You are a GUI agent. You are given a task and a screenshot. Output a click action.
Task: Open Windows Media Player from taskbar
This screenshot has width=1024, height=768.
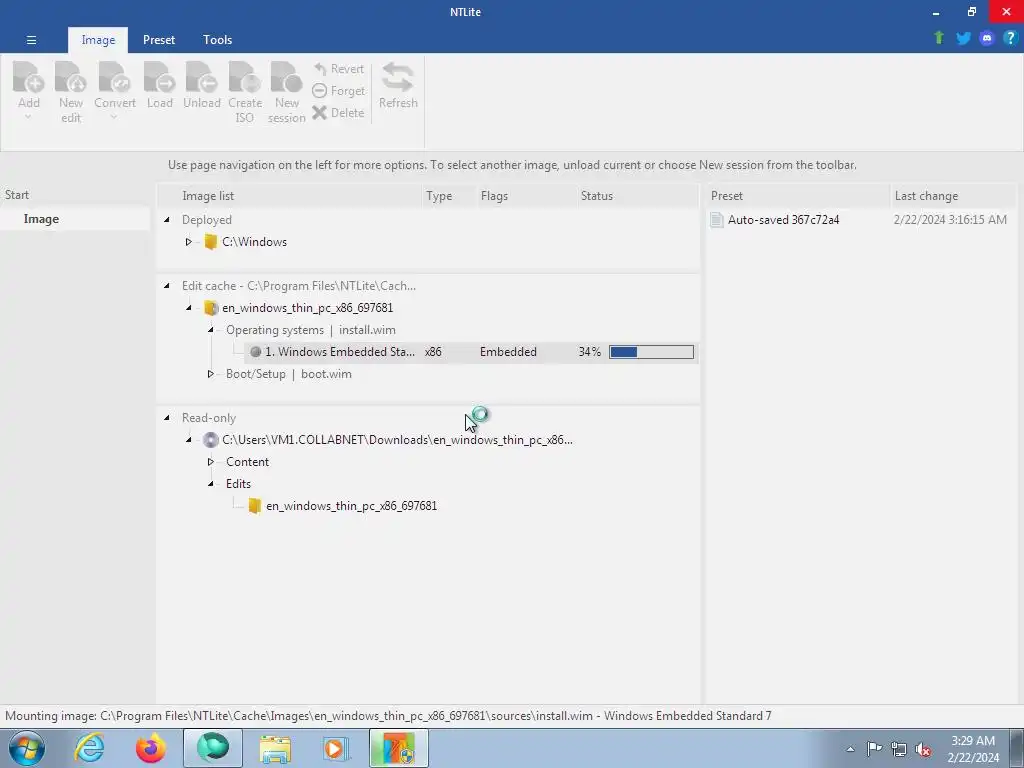click(x=336, y=748)
